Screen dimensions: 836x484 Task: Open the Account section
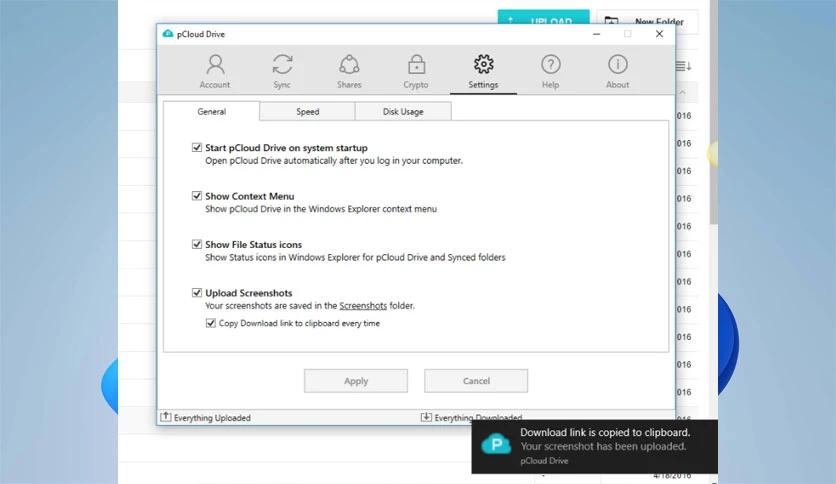215,71
